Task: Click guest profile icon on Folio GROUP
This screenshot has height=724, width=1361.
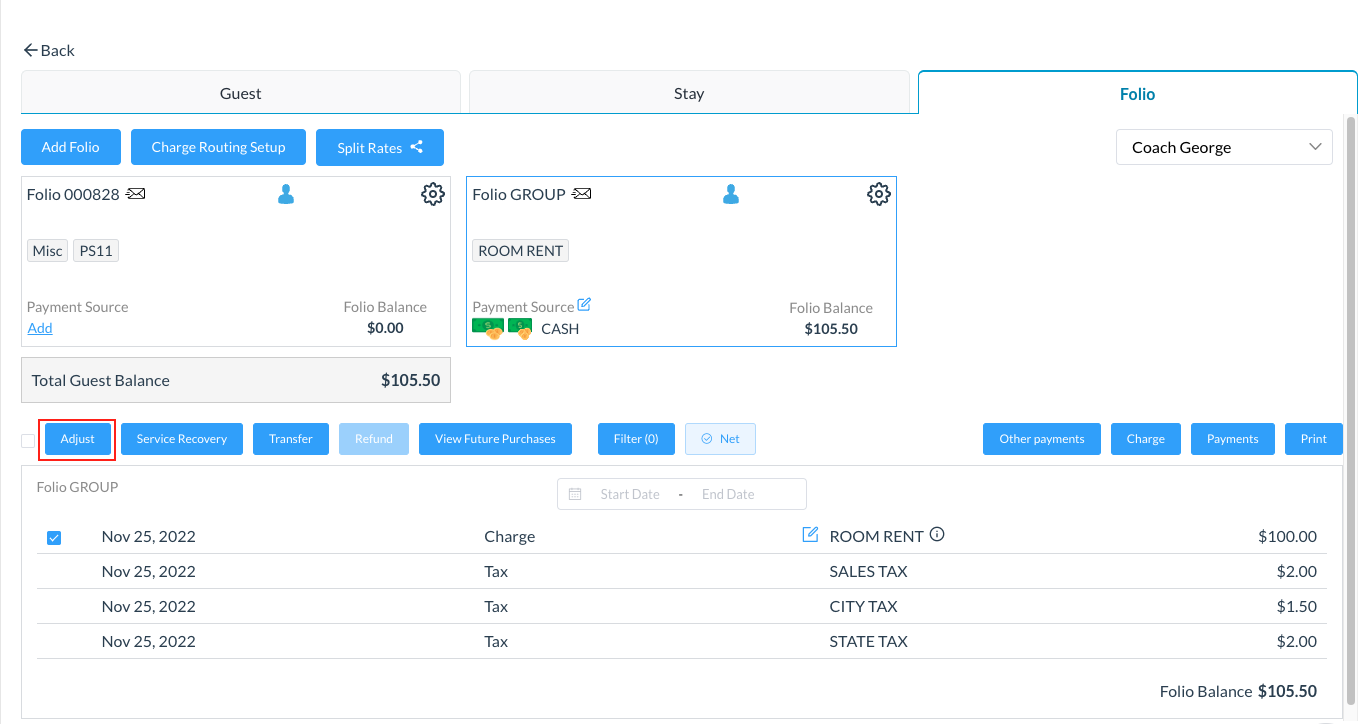Action: [731, 194]
